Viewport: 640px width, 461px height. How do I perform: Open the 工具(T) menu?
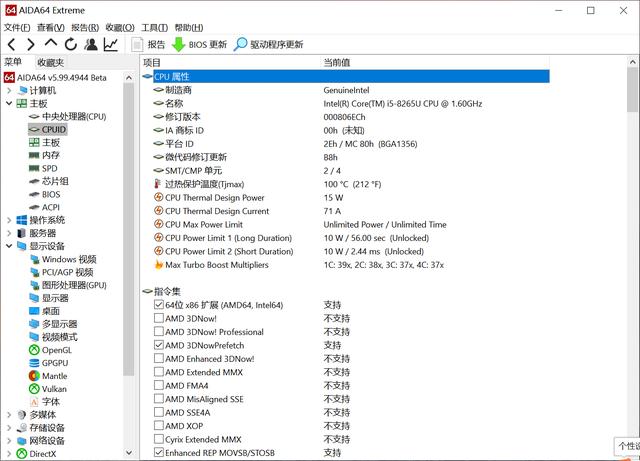click(154, 27)
